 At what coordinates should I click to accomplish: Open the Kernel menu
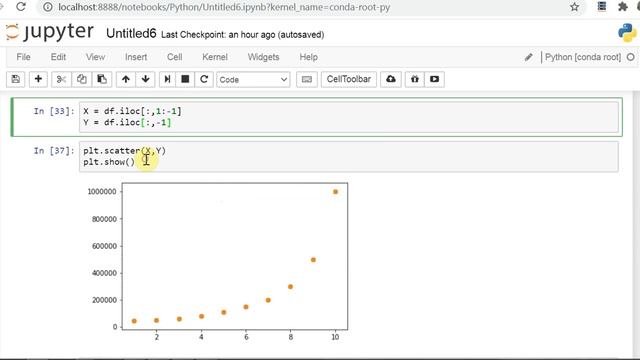tap(215, 57)
